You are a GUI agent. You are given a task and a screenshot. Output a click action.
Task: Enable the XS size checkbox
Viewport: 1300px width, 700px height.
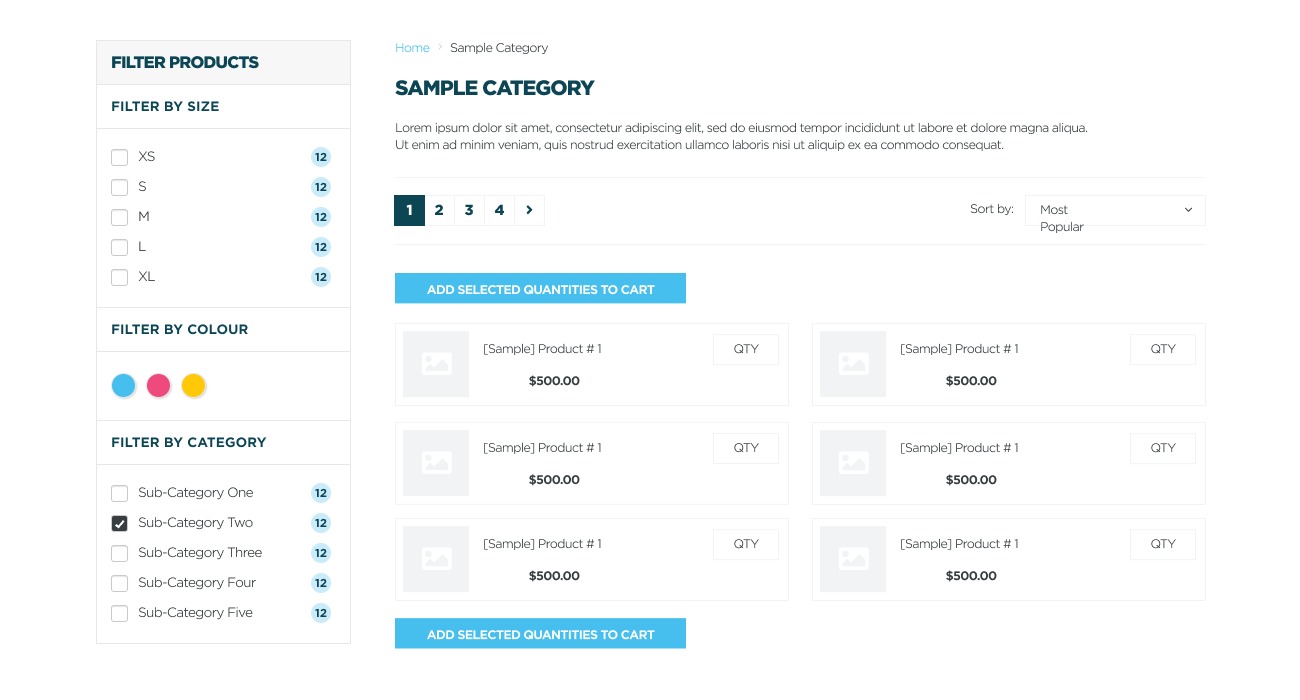pyautogui.click(x=119, y=157)
